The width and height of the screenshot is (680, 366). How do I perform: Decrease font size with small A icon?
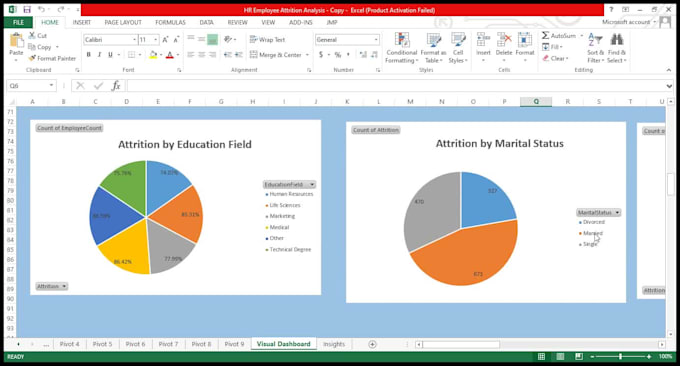[x=176, y=40]
